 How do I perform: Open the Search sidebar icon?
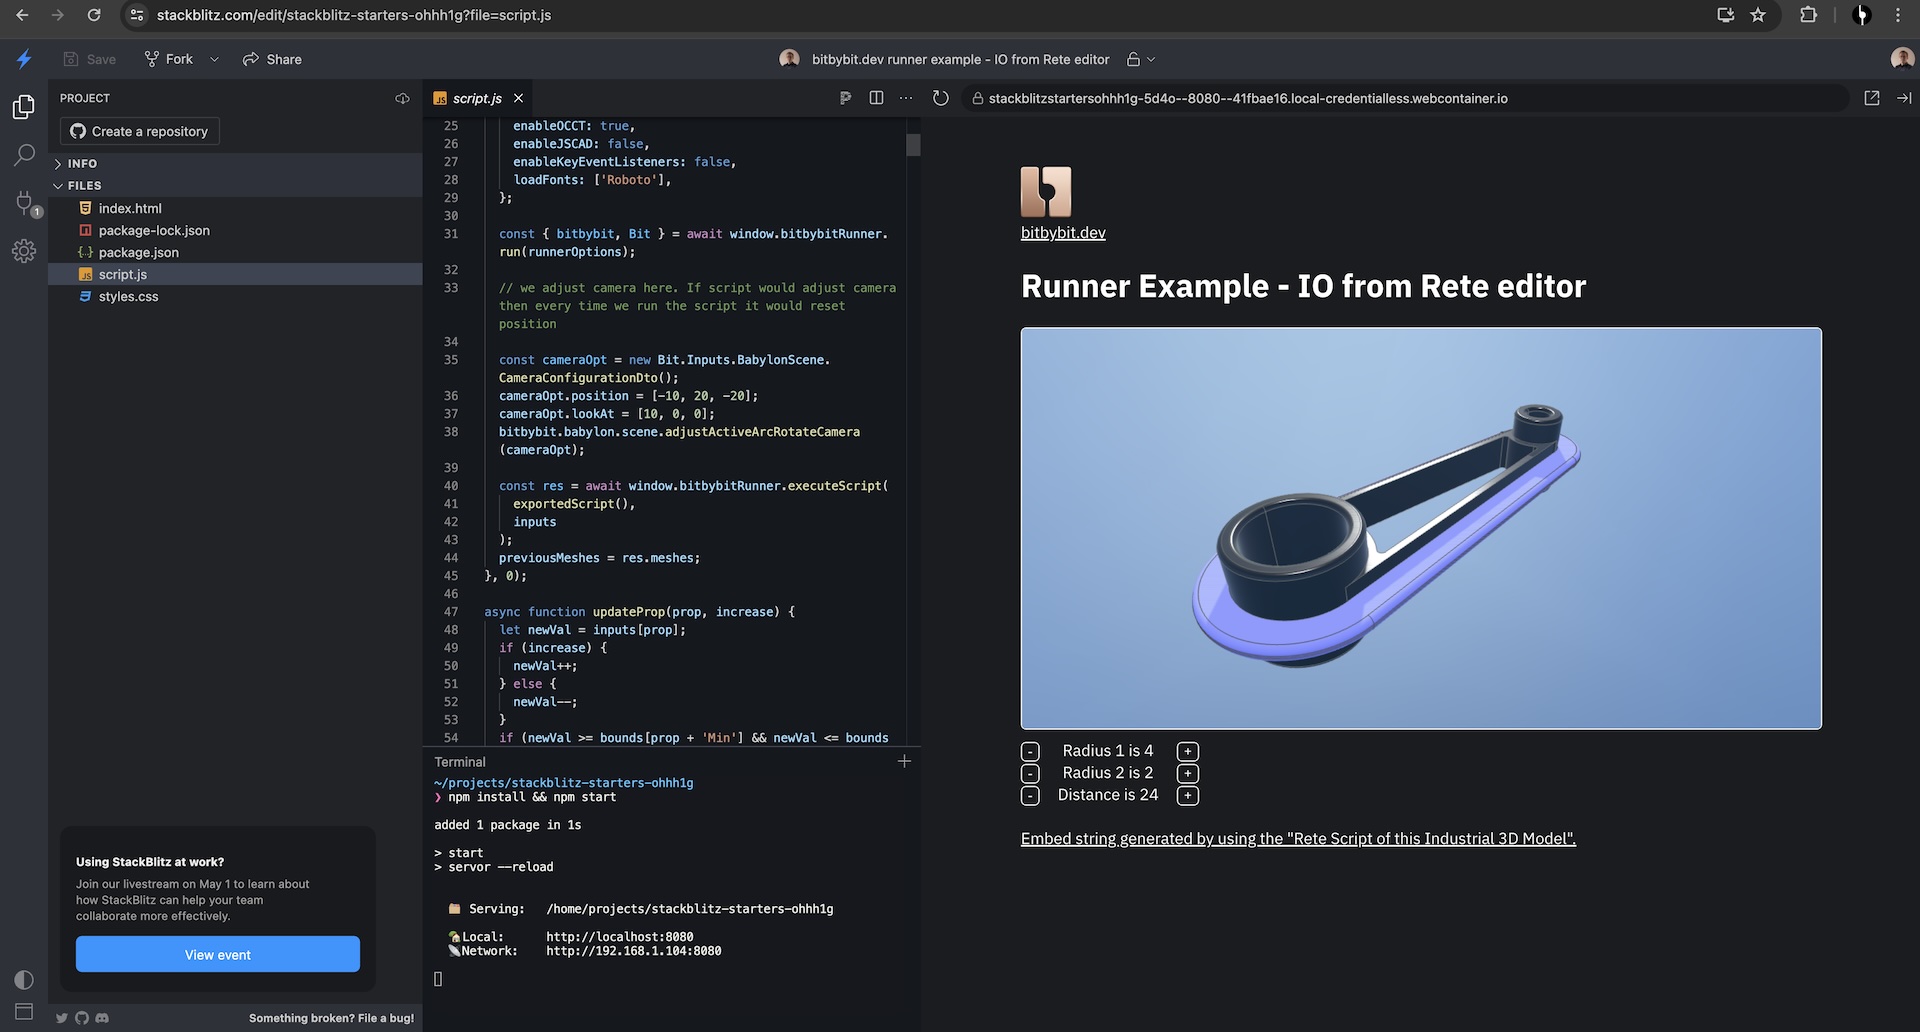point(24,155)
